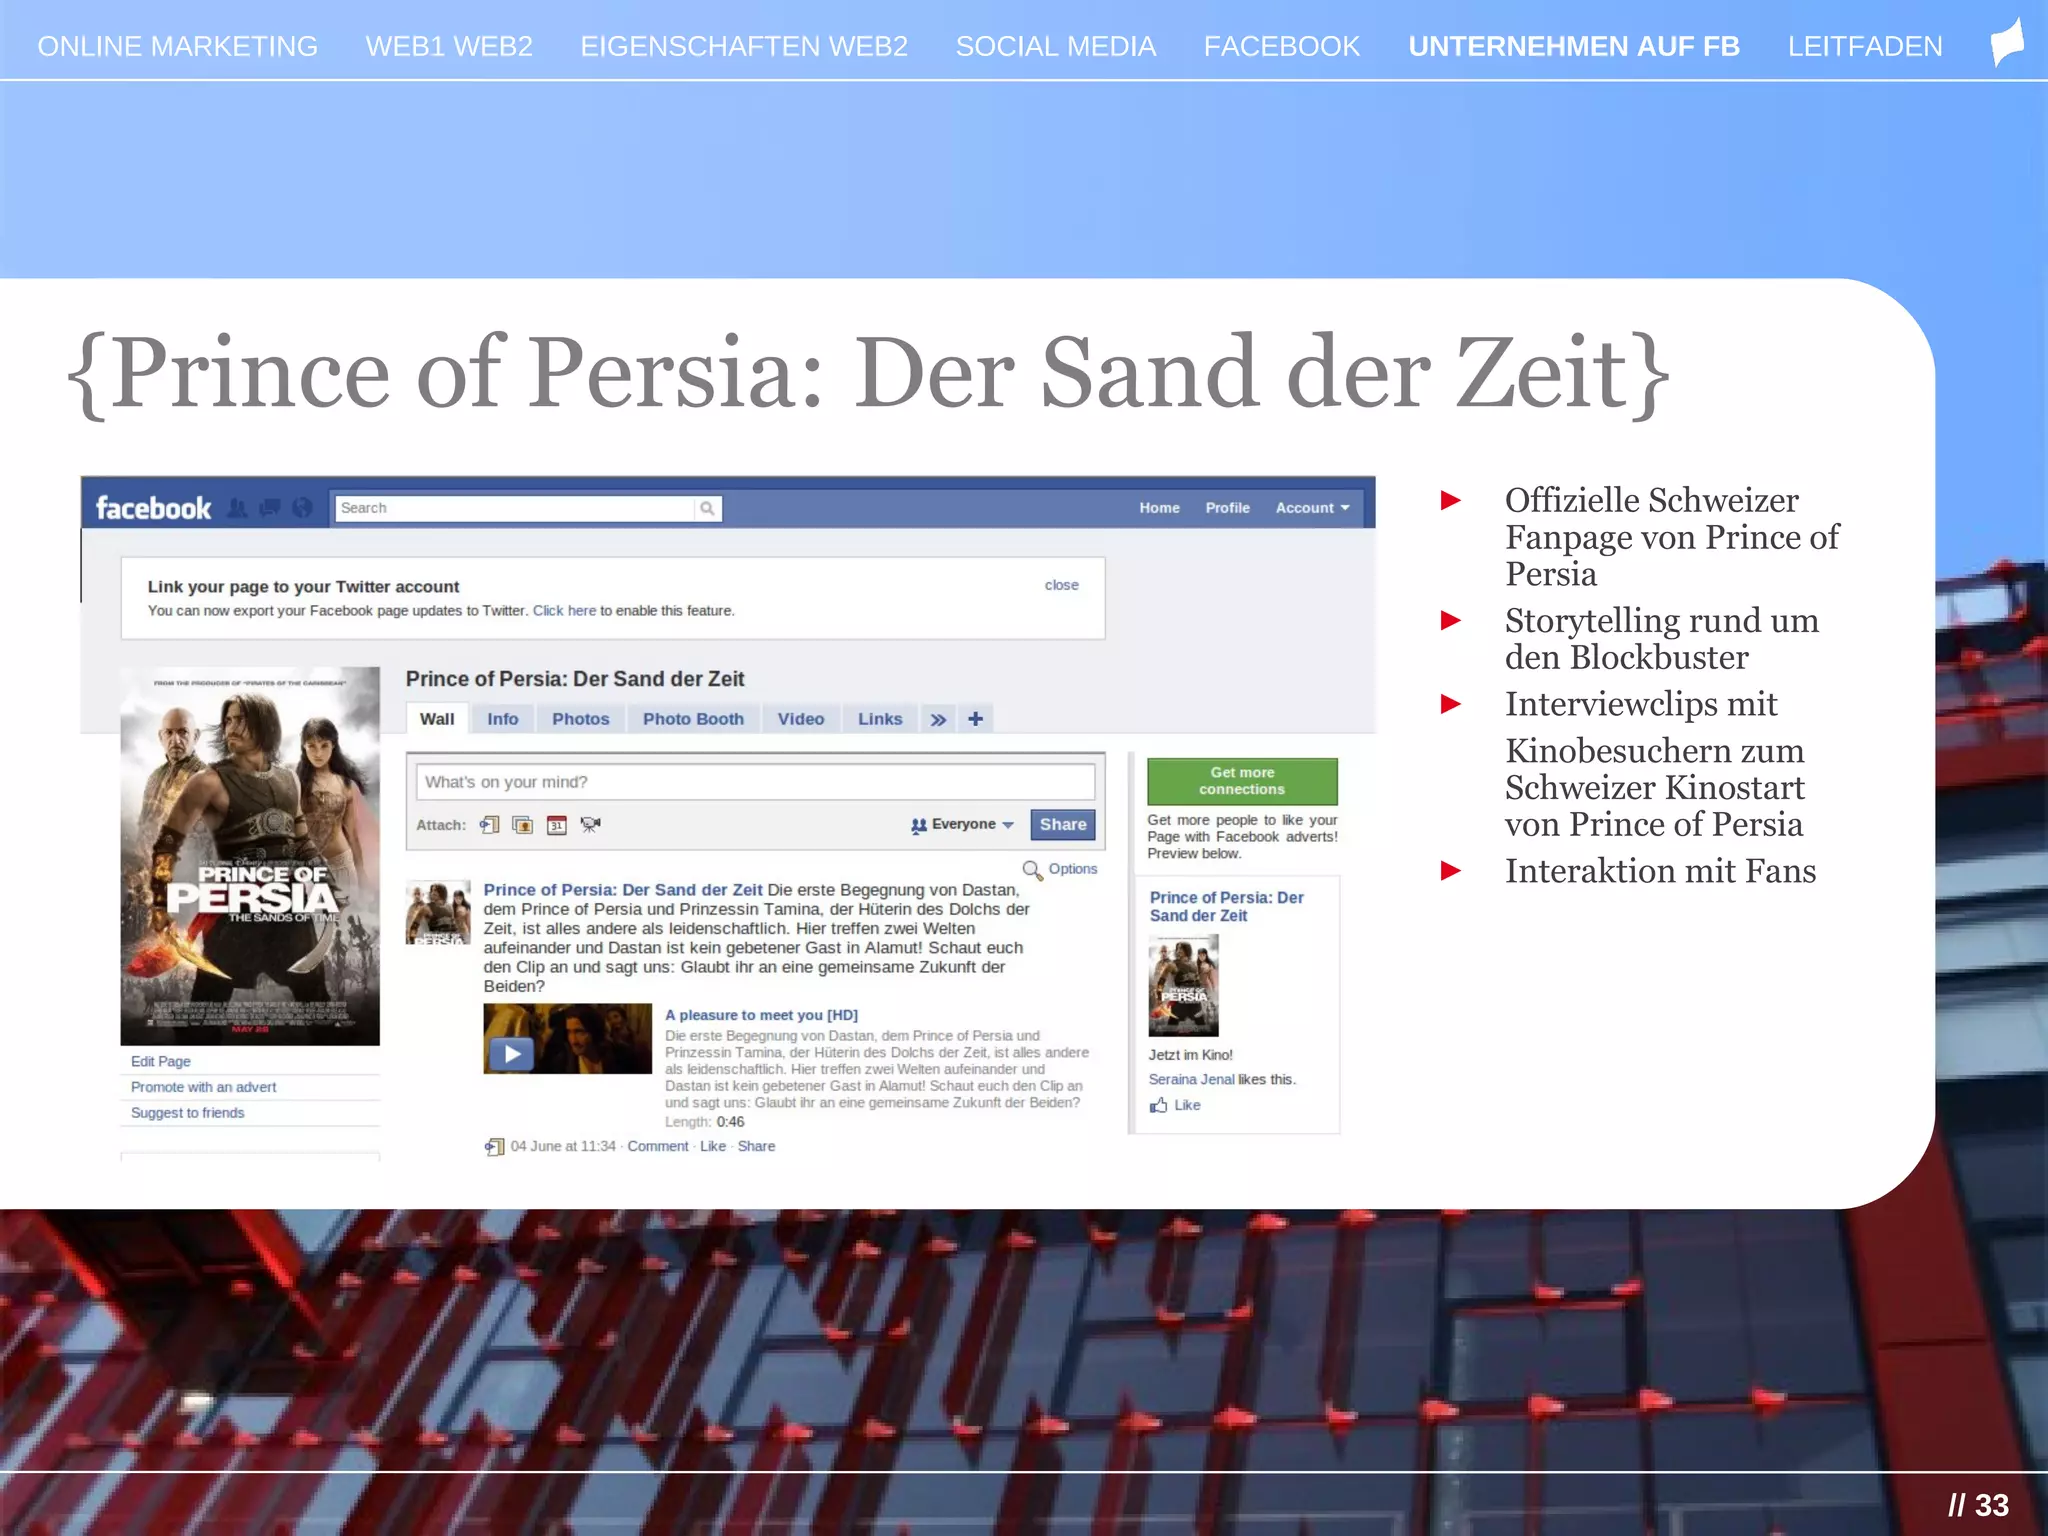Switch to the Photo Booth tab
This screenshot has height=1536, width=2048.
click(693, 719)
